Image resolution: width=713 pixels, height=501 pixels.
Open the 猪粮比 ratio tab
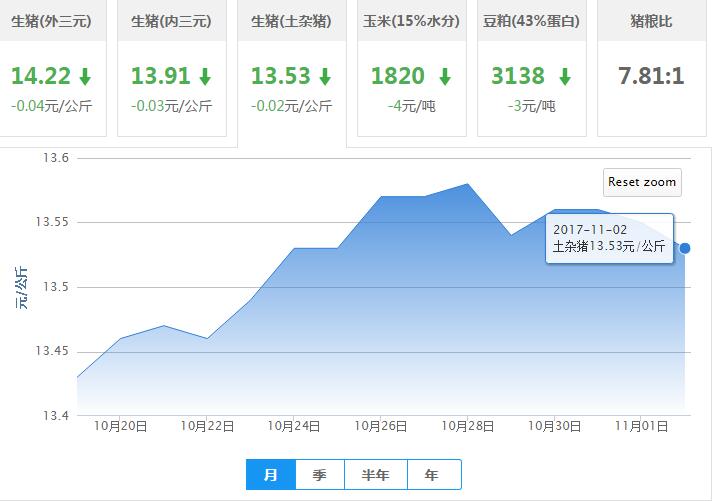[x=651, y=21]
